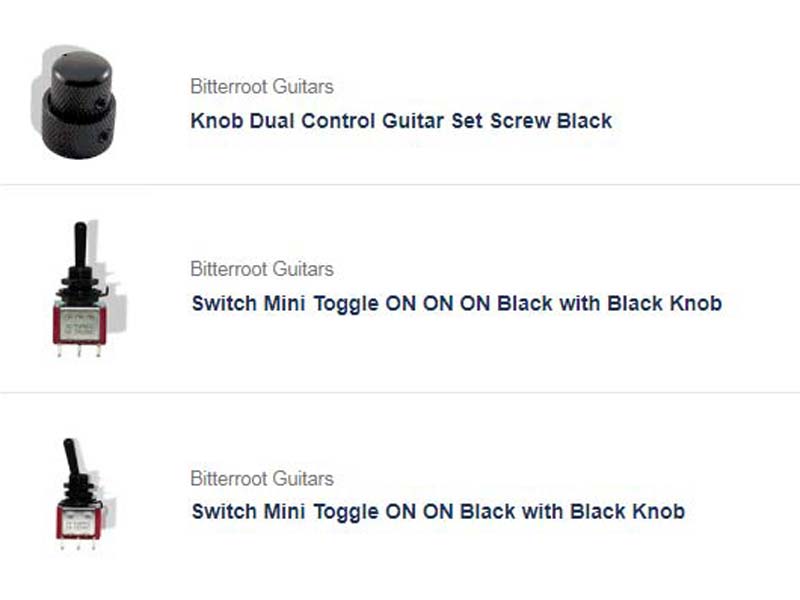This screenshot has height=600, width=800.
Task: Open the ON ON toggle switch image
Action: [x=82, y=495]
